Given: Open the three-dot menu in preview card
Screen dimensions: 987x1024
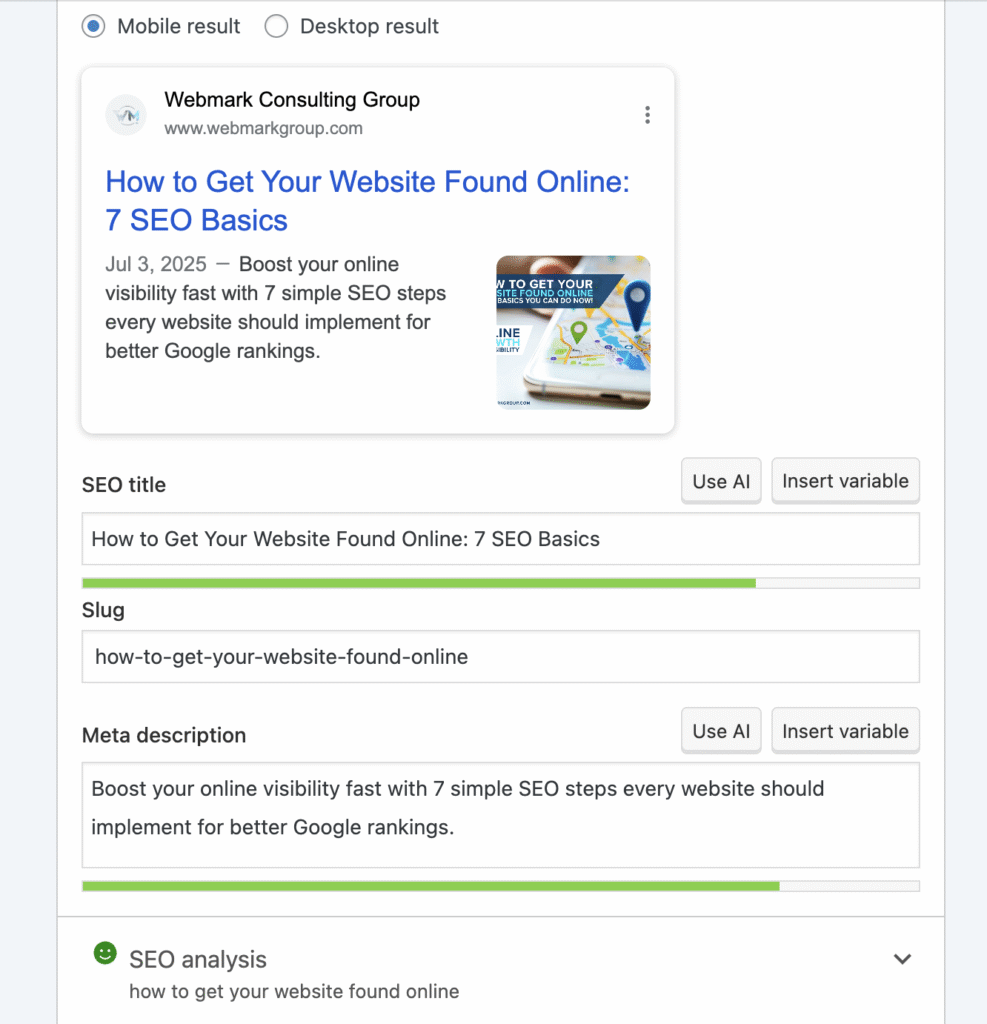Looking at the screenshot, I should [x=647, y=115].
